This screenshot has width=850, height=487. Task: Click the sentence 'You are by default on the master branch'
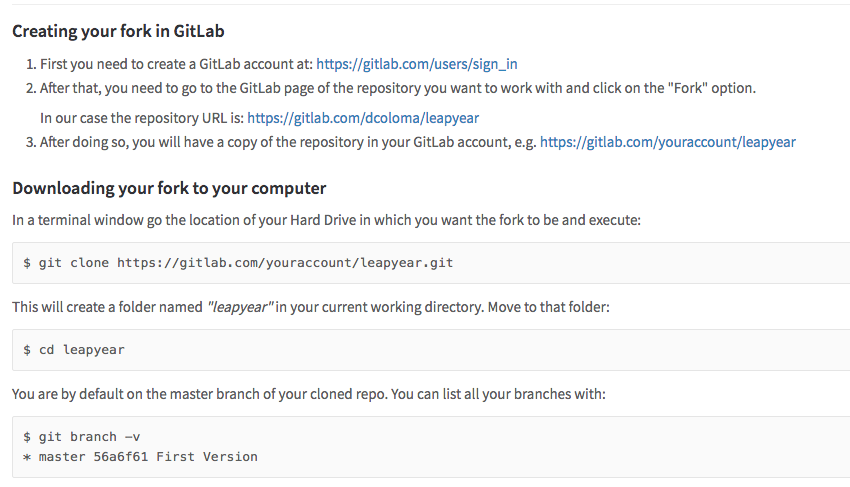(309, 394)
